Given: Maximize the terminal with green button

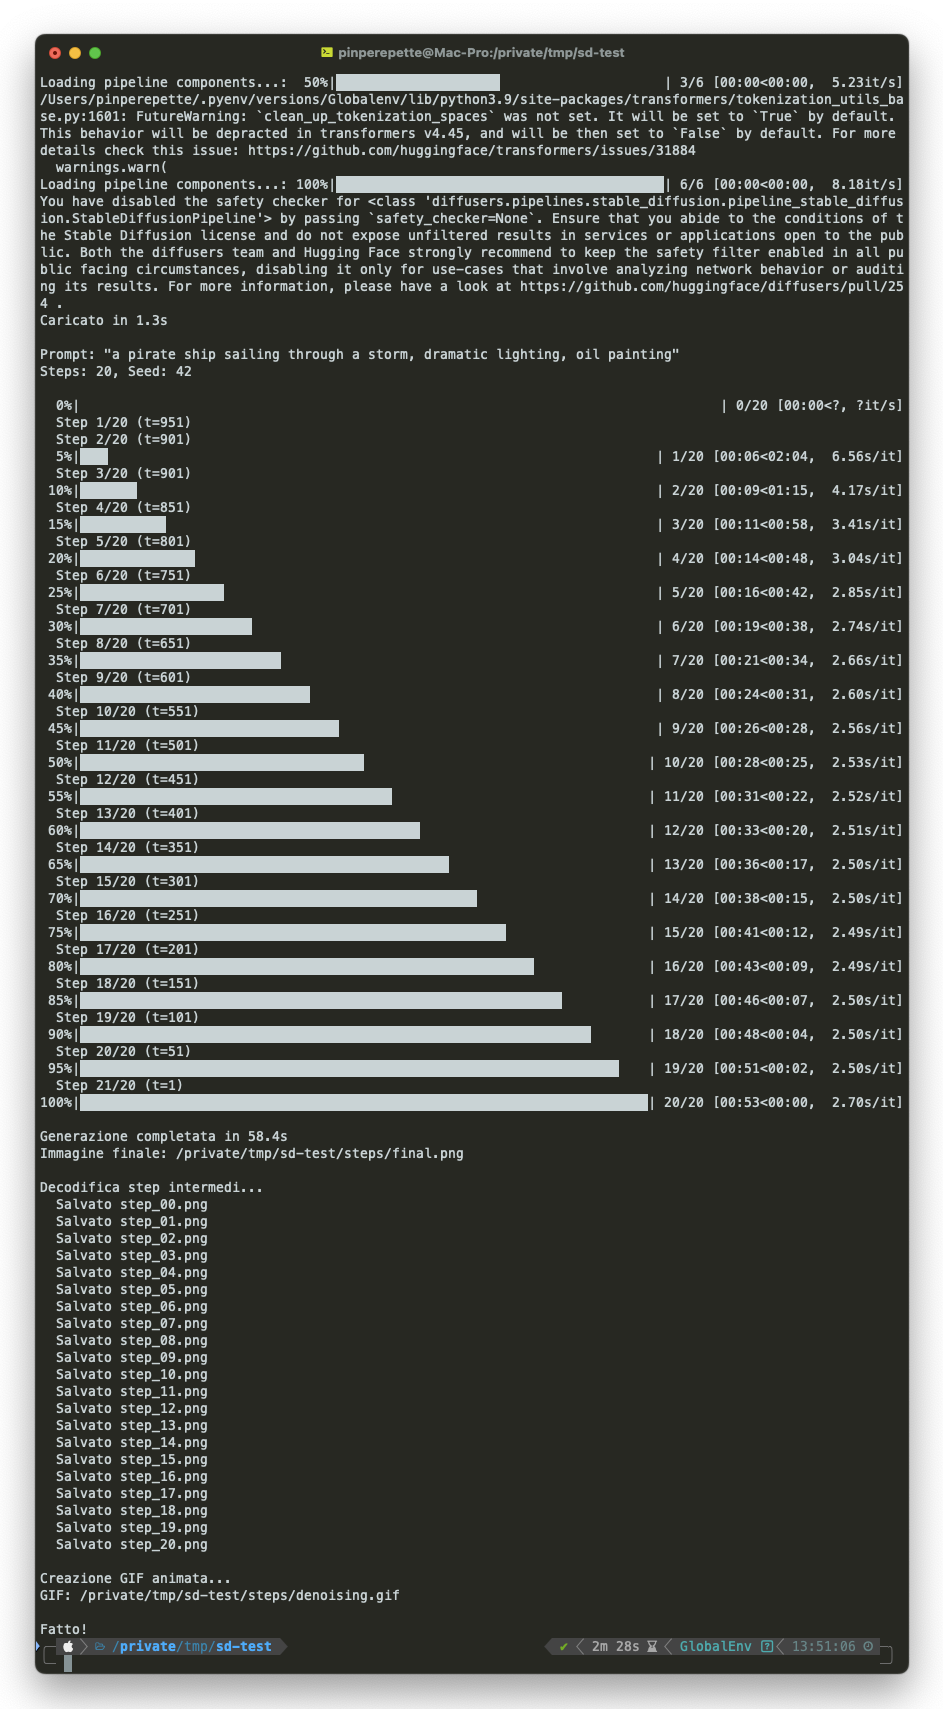Looking at the screenshot, I should coord(95,53).
